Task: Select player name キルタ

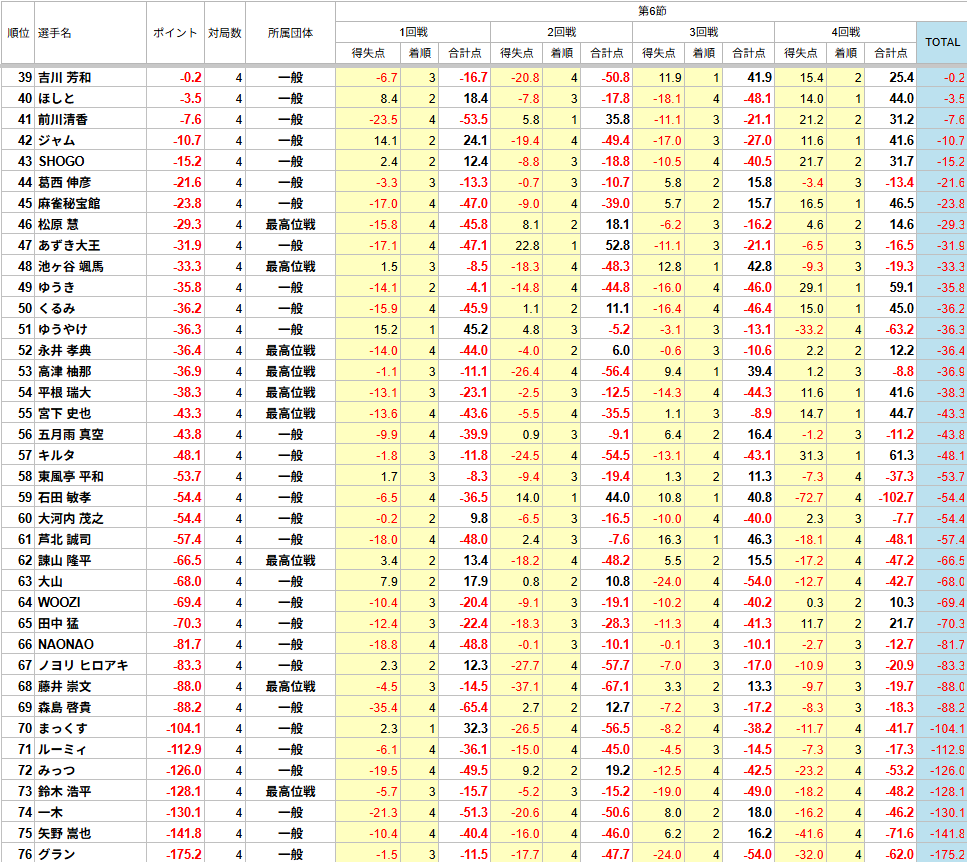Action: 56,456
